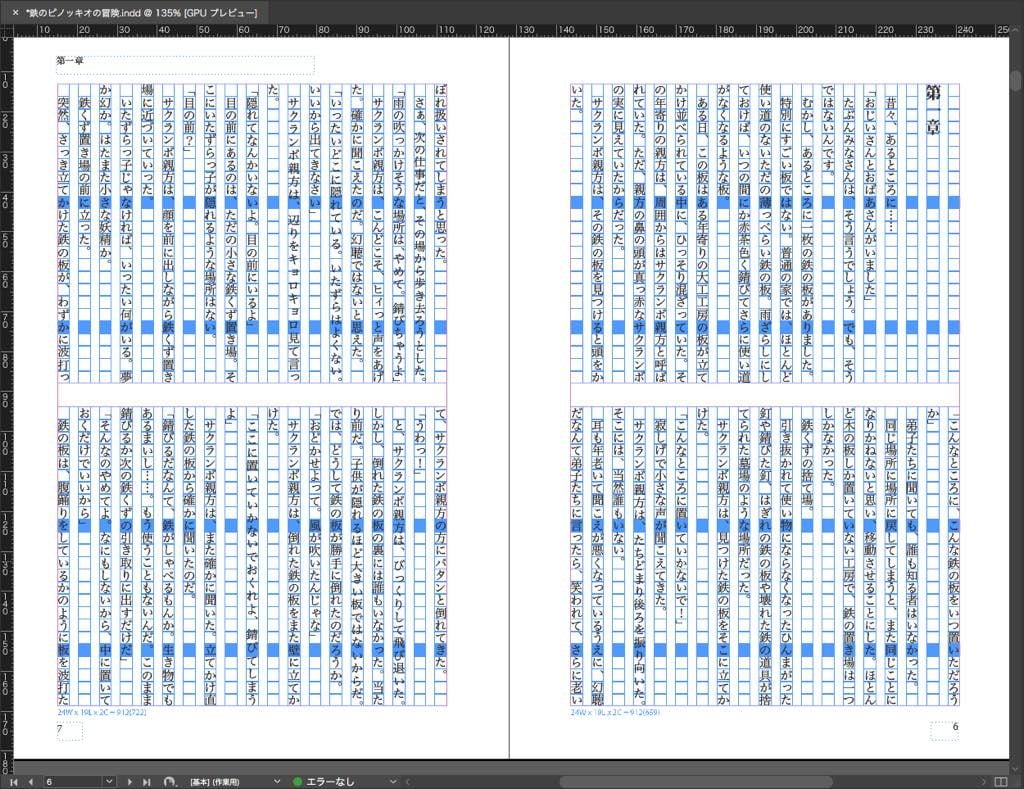Go to the previous page
The width and height of the screenshot is (1024, 789).
[30, 782]
